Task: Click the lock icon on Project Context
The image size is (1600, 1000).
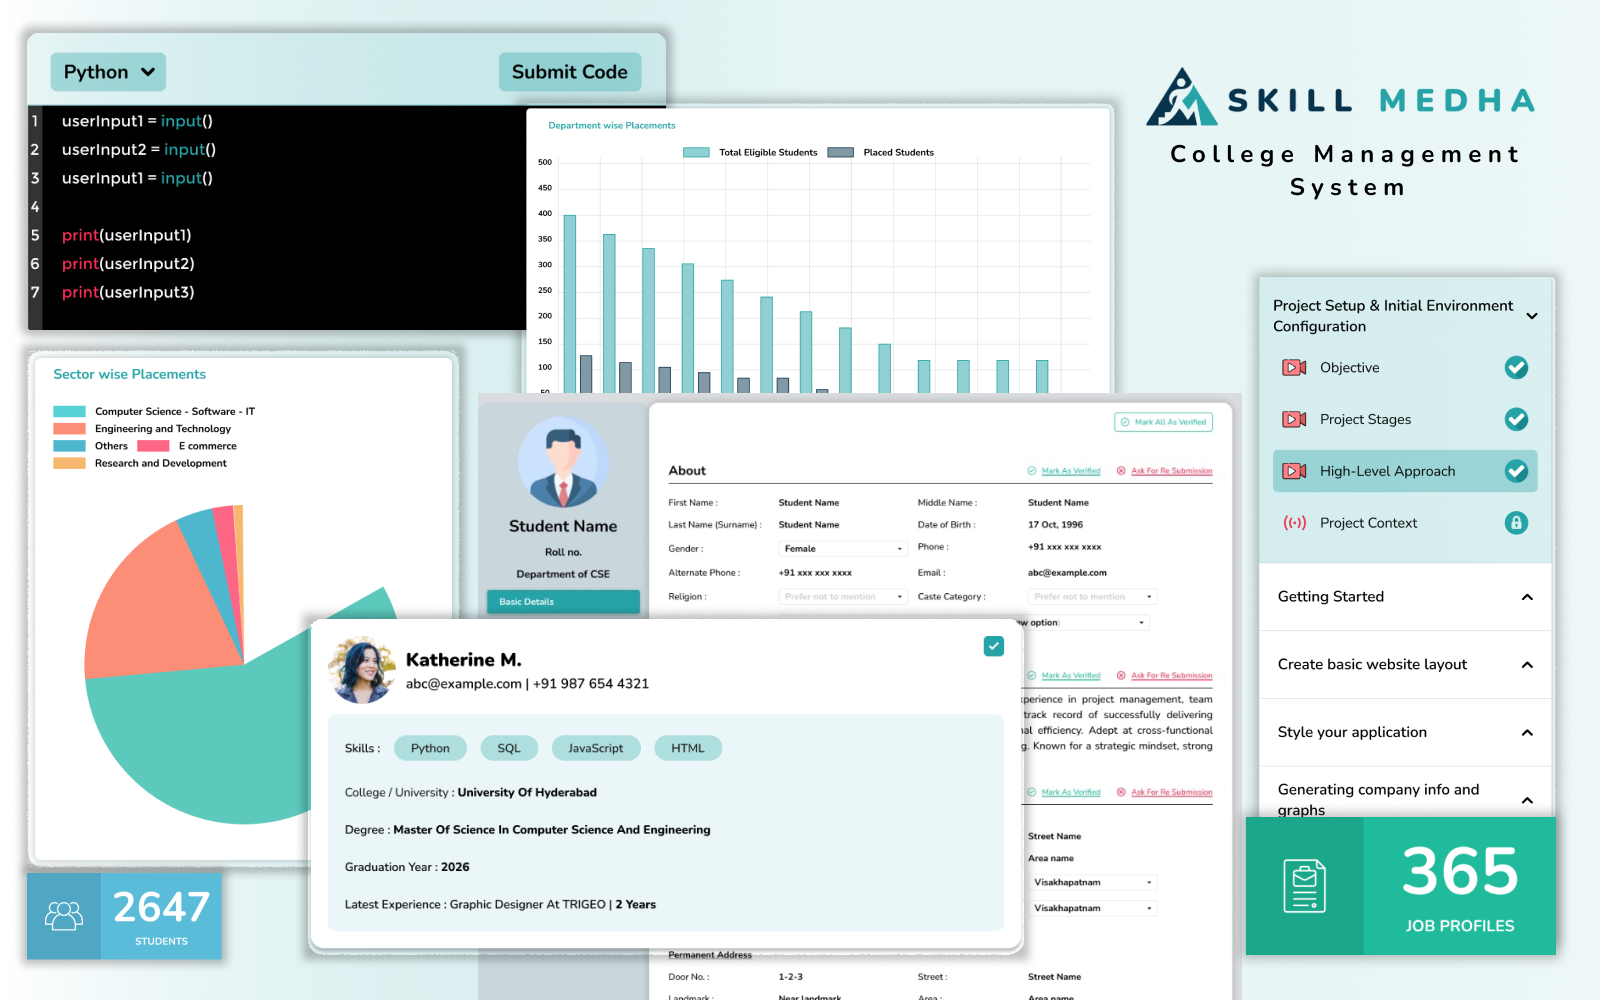Action: [1516, 523]
